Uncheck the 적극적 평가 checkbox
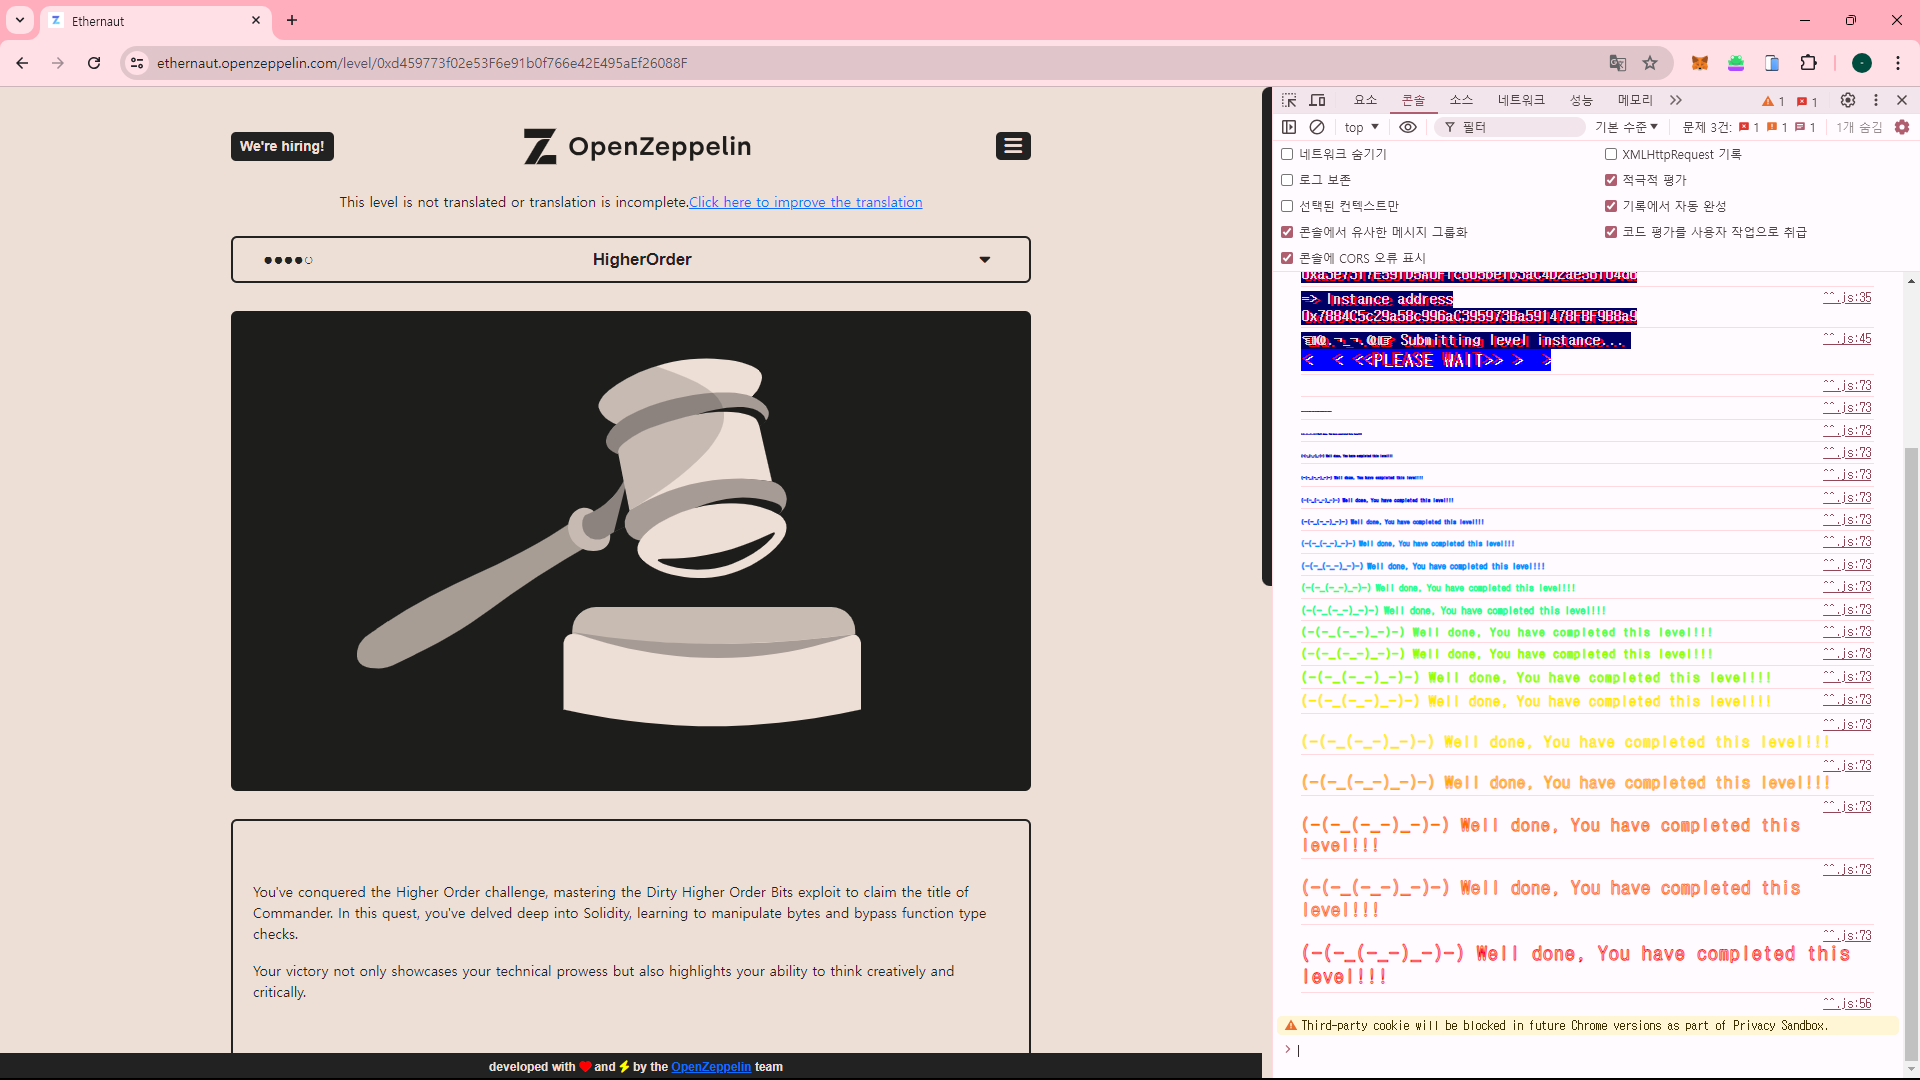 point(1611,180)
